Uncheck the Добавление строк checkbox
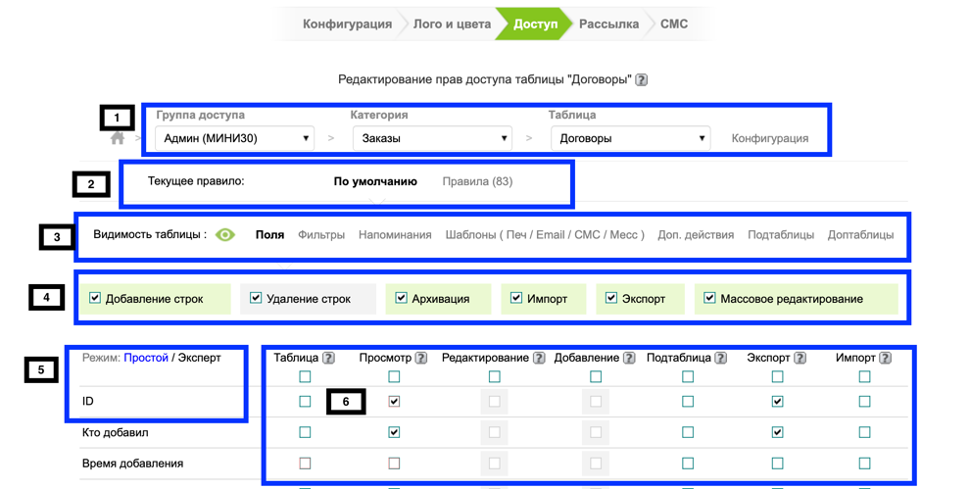 pyautogui.click(x=95, y=298)
